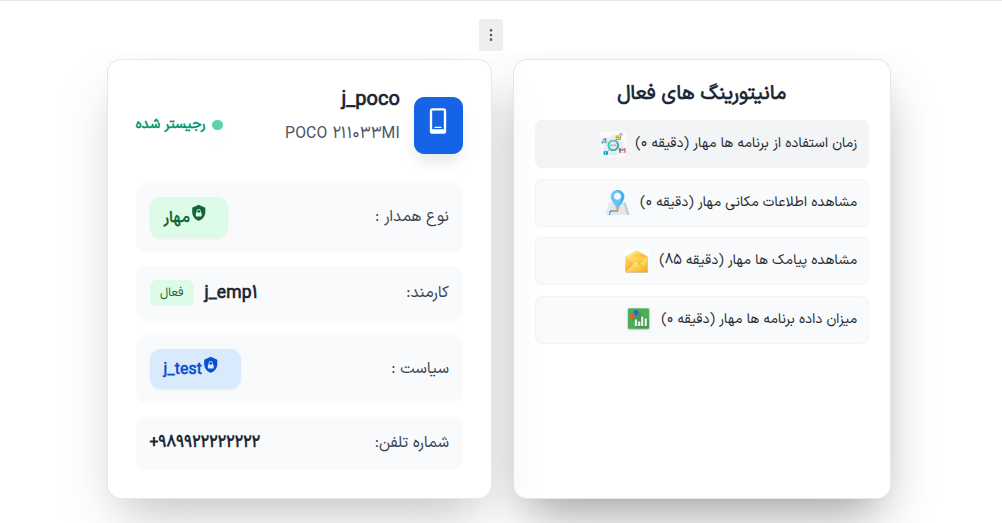Click the فعال status badge
1002x523 pixels.
tap(172, 293)
